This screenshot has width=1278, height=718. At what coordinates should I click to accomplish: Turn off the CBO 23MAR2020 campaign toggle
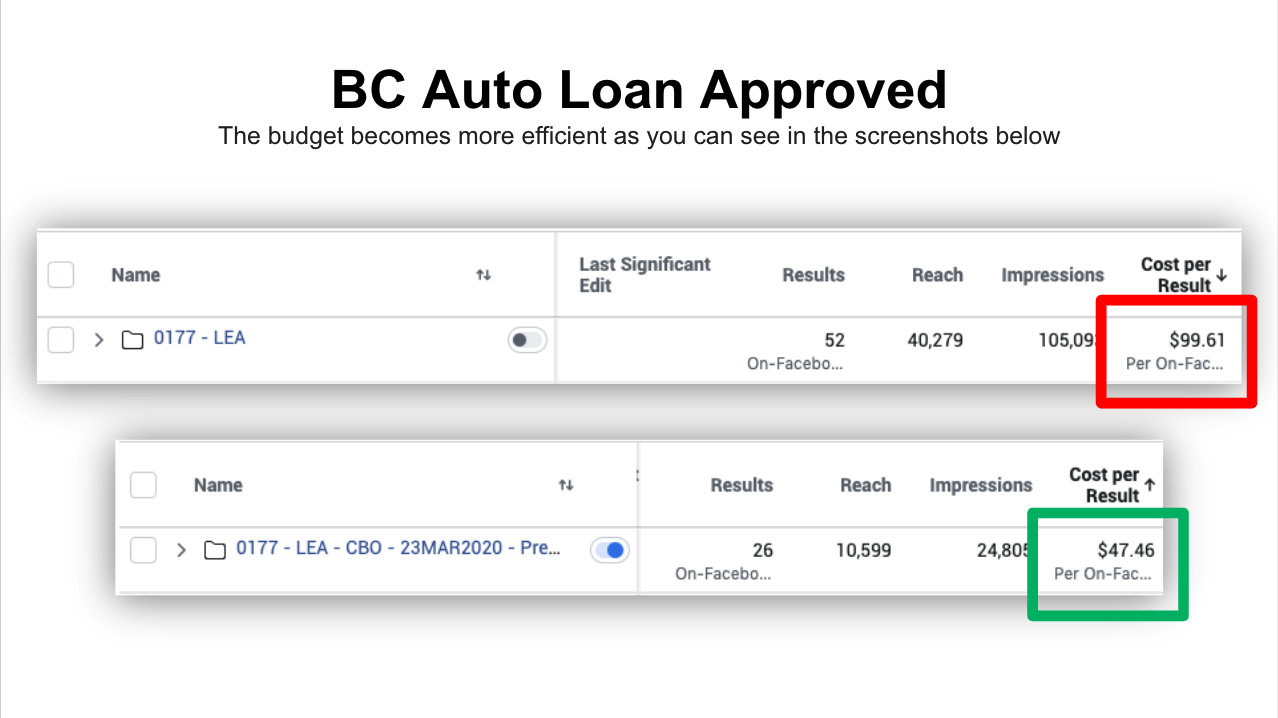[x=609, y=550]
